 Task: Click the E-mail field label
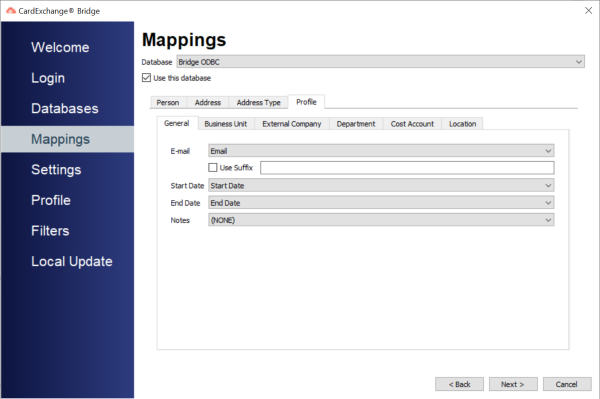[180, 151]
